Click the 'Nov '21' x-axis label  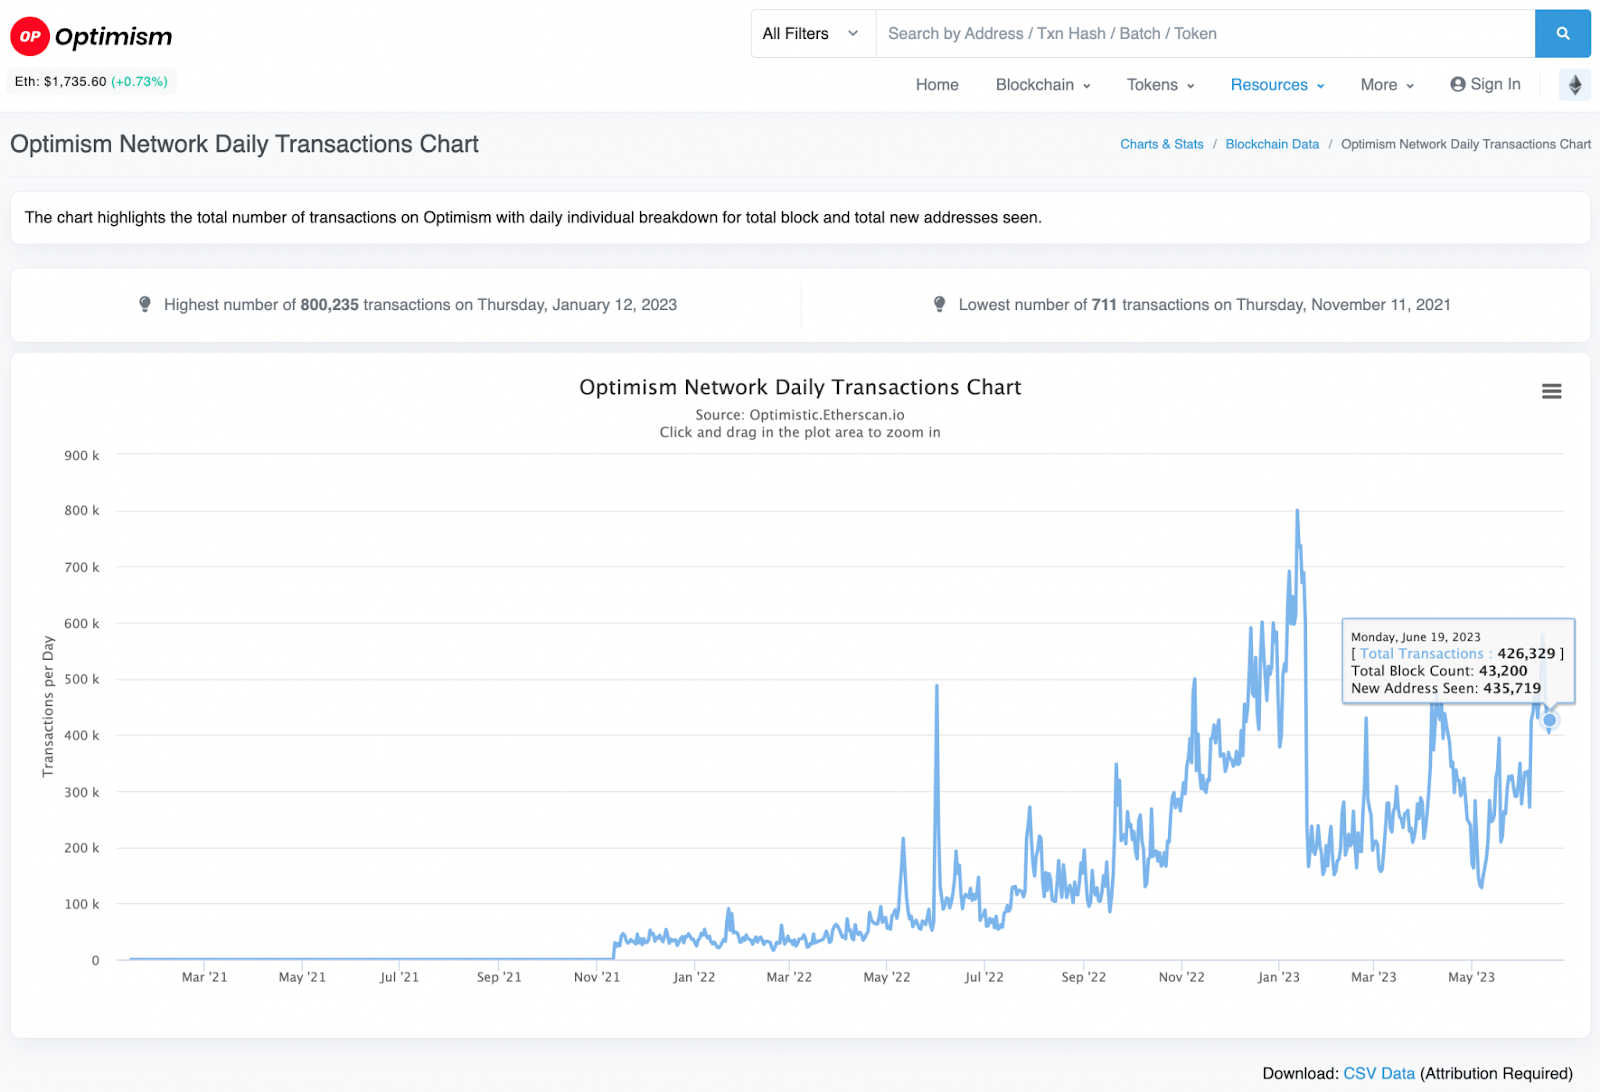tap(597, 977)
